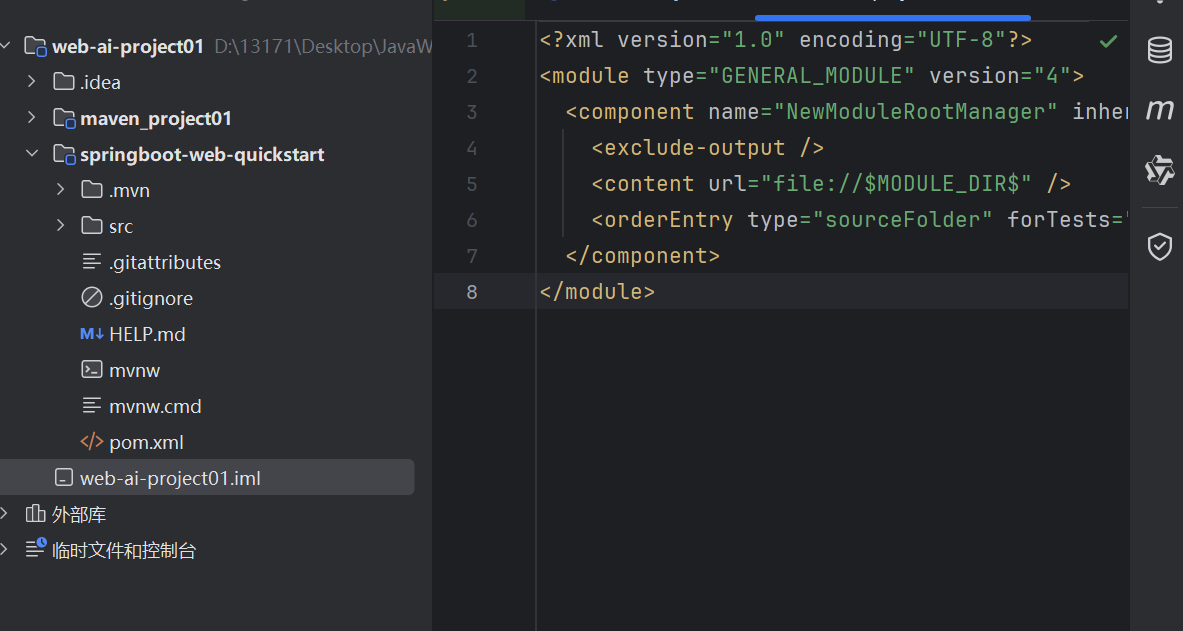
Task: Select springboot-web-quickstart module row
Action: (x=207, y=155)
